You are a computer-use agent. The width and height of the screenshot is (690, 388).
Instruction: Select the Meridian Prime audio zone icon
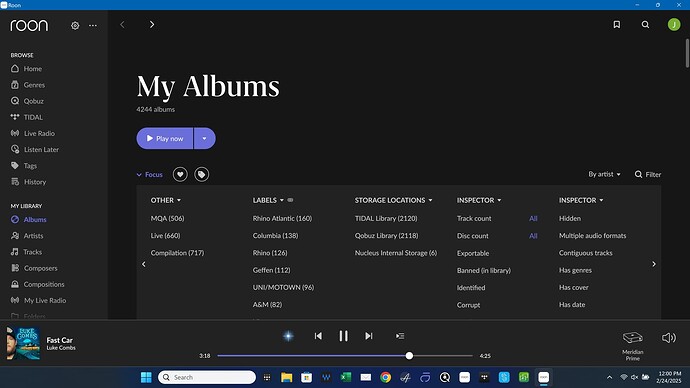pos(633,338)
